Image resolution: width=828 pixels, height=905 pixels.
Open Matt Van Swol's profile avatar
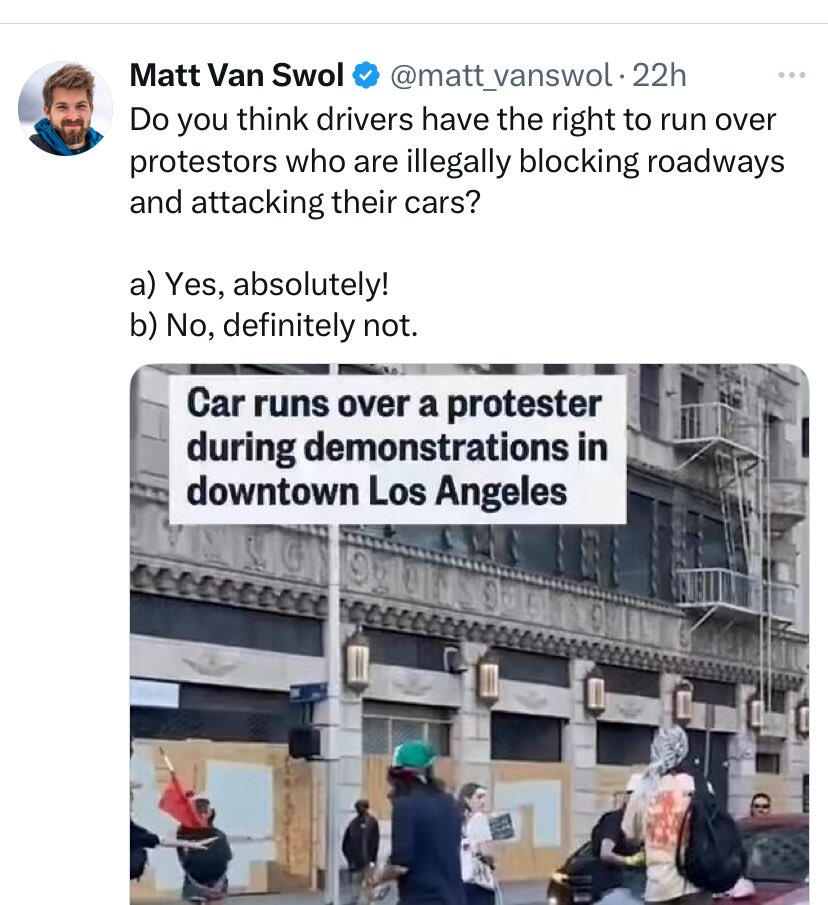[x=65, y=109]
